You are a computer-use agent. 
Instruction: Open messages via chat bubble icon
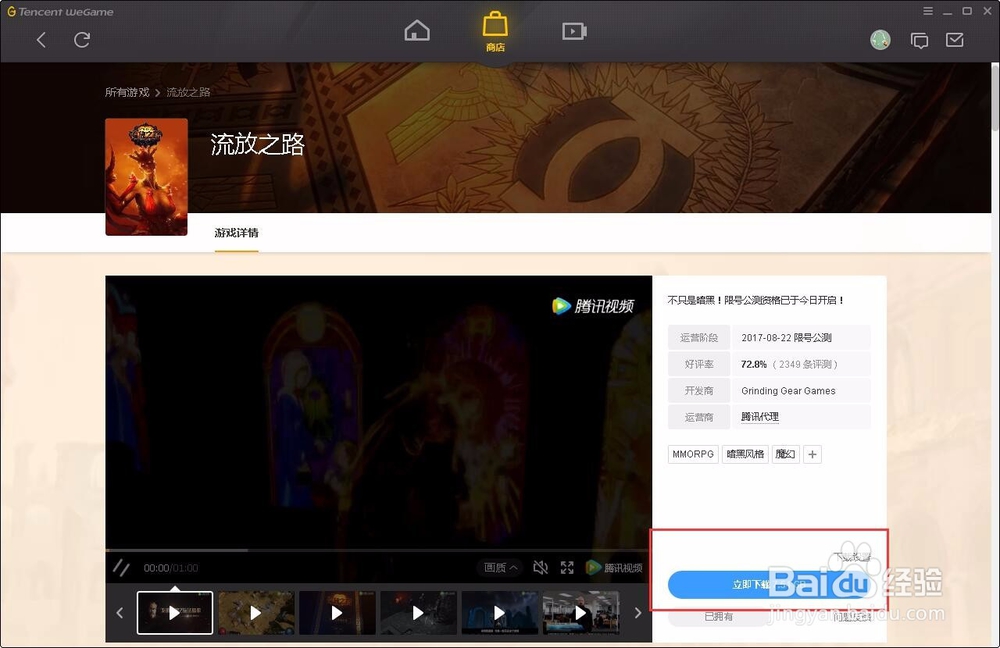point(920,40)
